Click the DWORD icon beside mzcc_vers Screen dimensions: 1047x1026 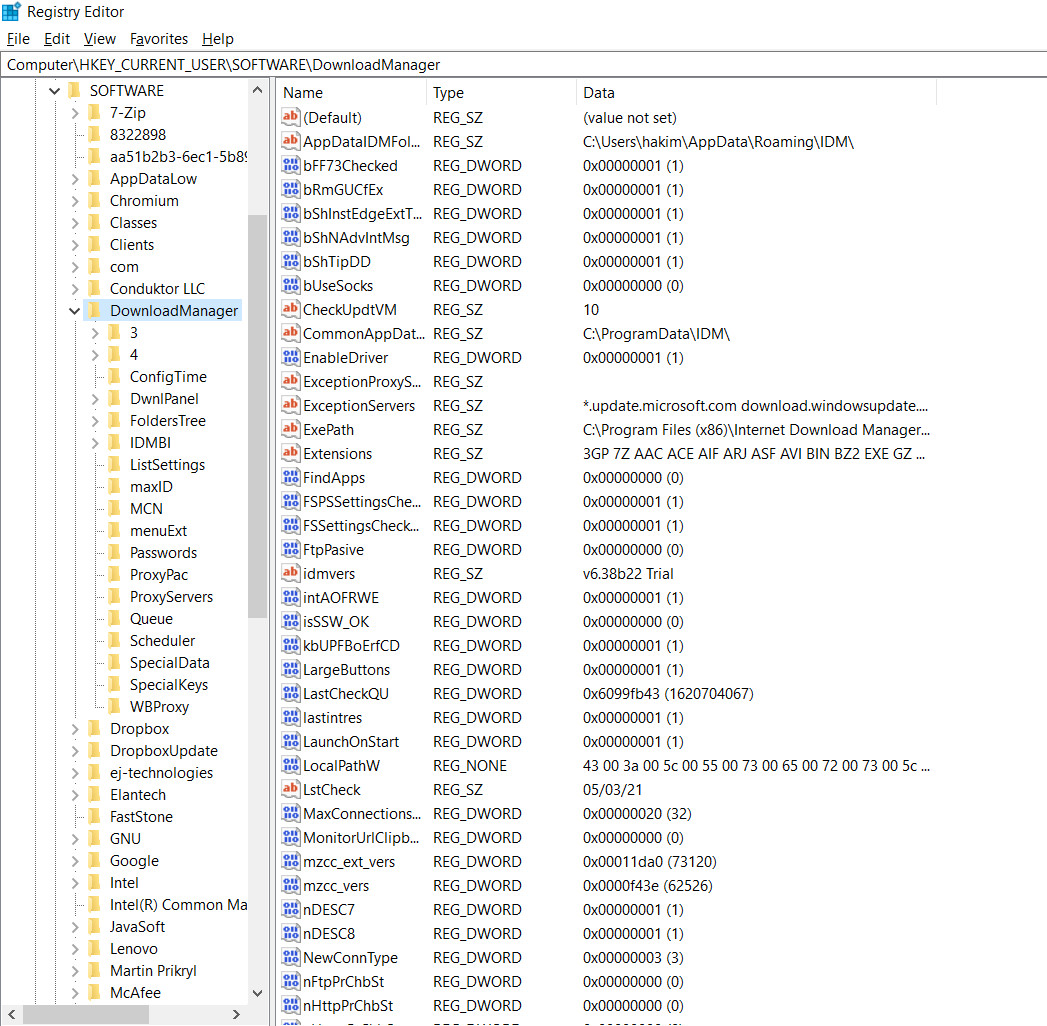tap(290, 886)
